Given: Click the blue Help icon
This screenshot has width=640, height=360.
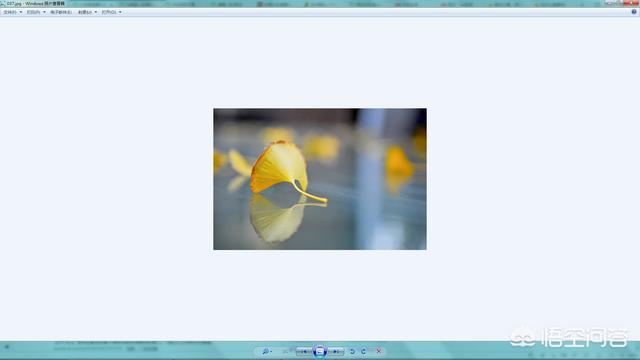Looking at the screenshot, I should point(634,12).
